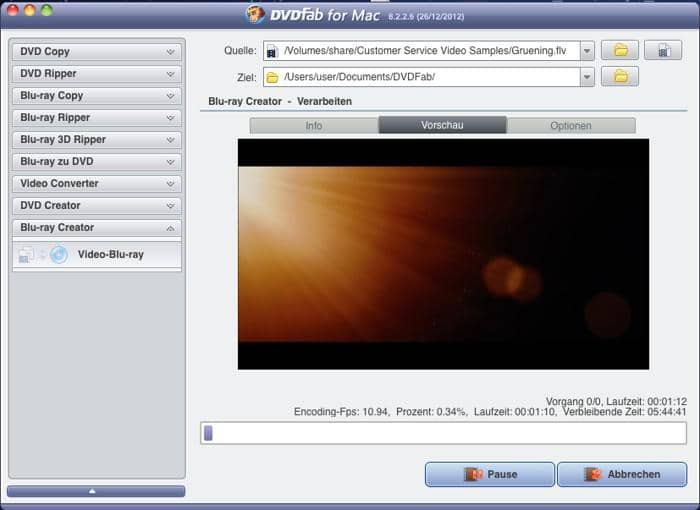Image resolution: width=700 pixels, height=510 pixels.
Task: Expand the Blu-ray zu DVD section
Action: tap(97, 161)
